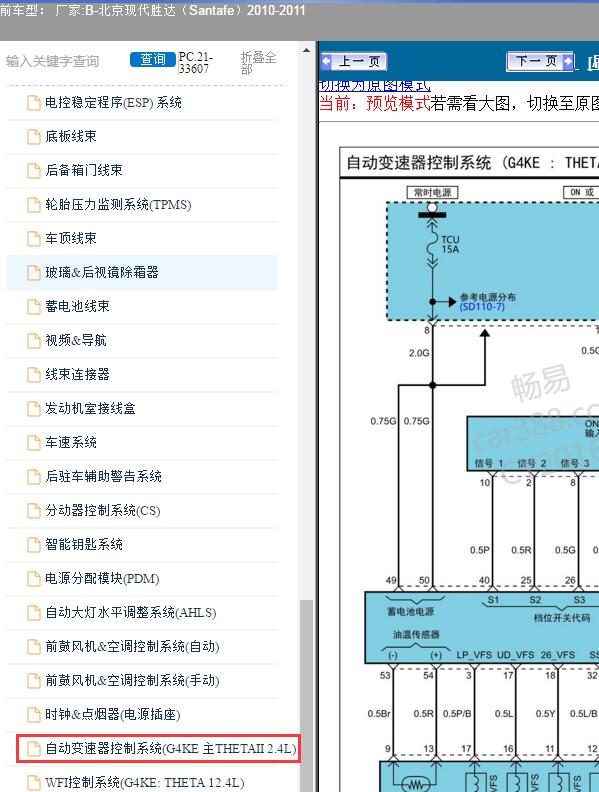Open 自动大灯水平调整系统(AHLS) diagram
The image size is (599, 792).
point(131,612)
